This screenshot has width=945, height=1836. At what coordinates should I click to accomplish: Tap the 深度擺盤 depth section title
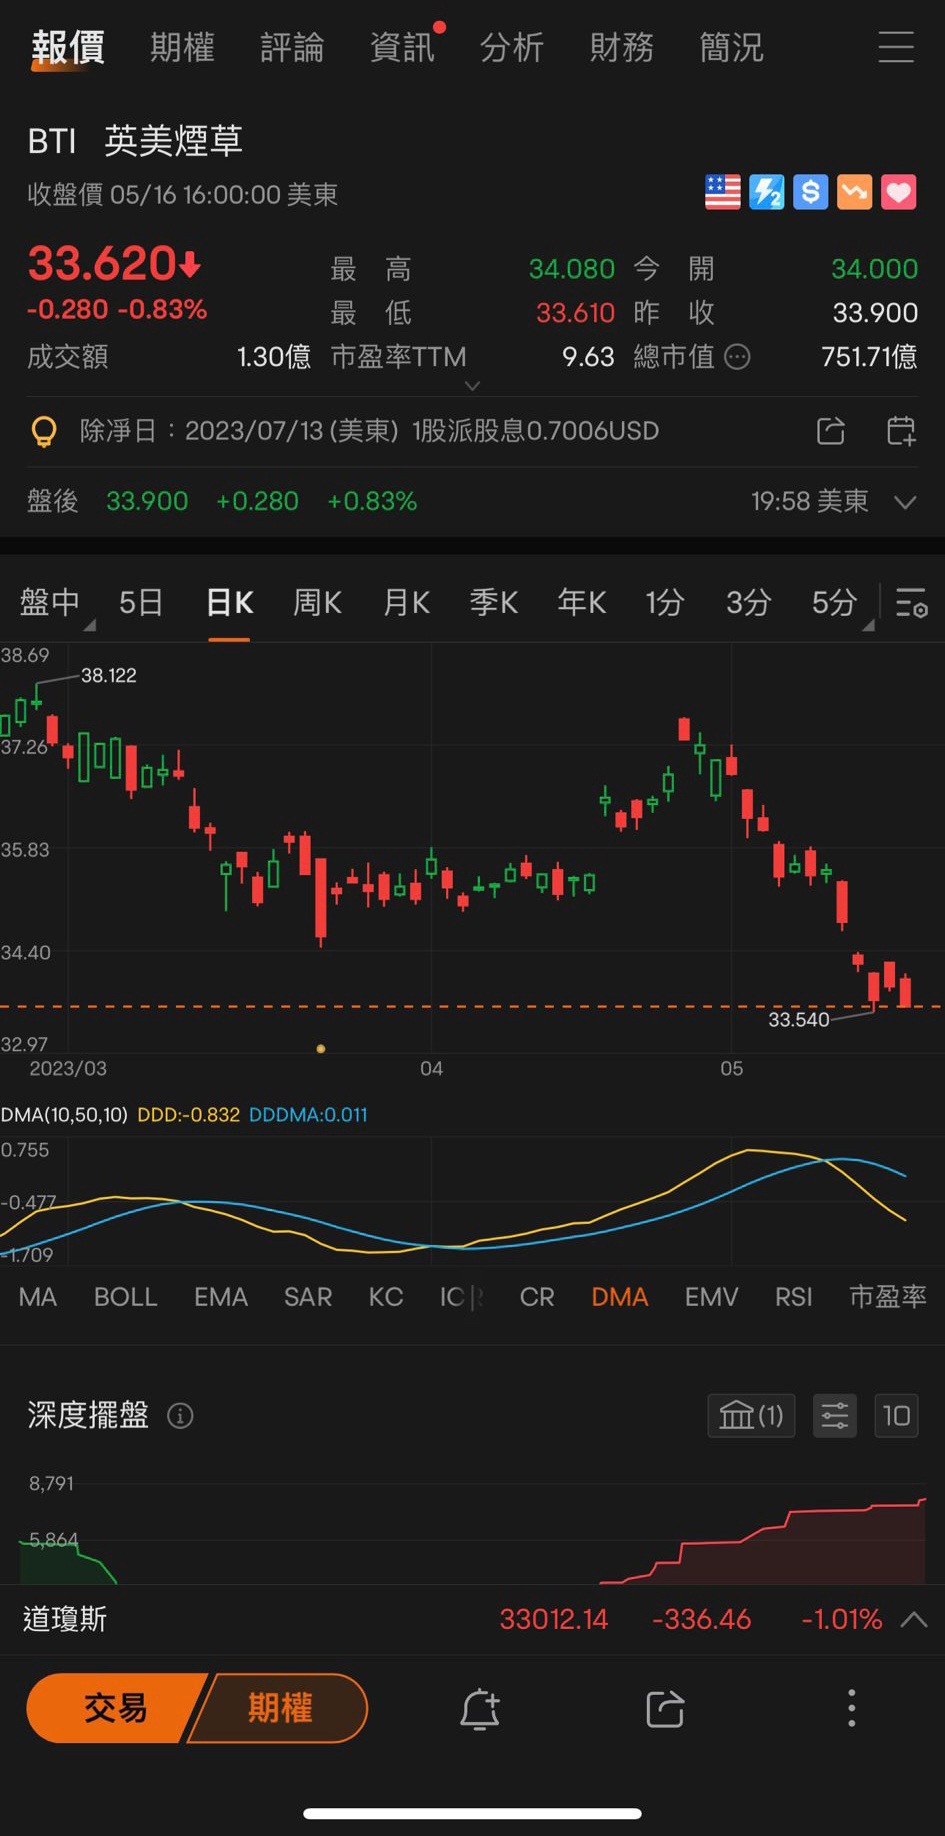click(88, 1416)
